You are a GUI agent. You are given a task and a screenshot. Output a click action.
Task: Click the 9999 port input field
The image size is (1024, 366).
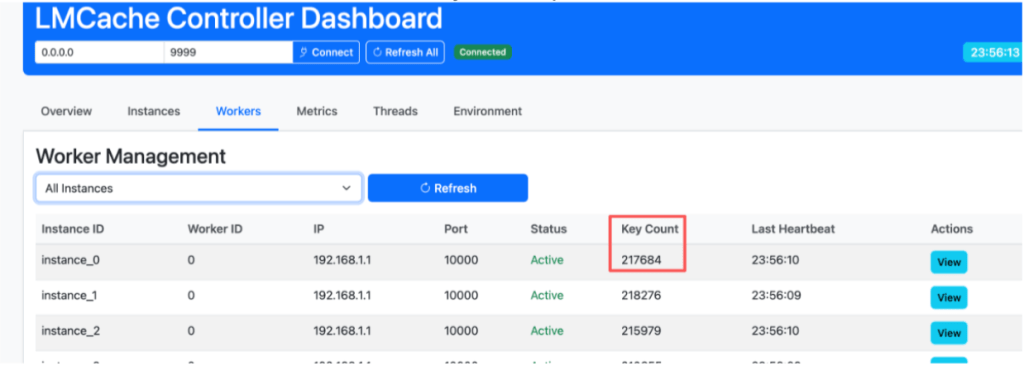(228, 52)
